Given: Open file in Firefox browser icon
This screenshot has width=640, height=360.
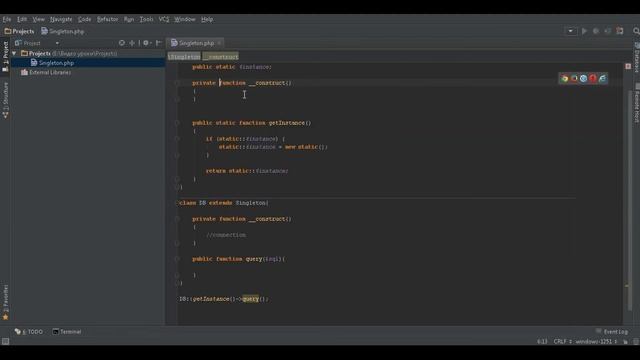Looking at the screenshot, I should (x=574, y=79).
